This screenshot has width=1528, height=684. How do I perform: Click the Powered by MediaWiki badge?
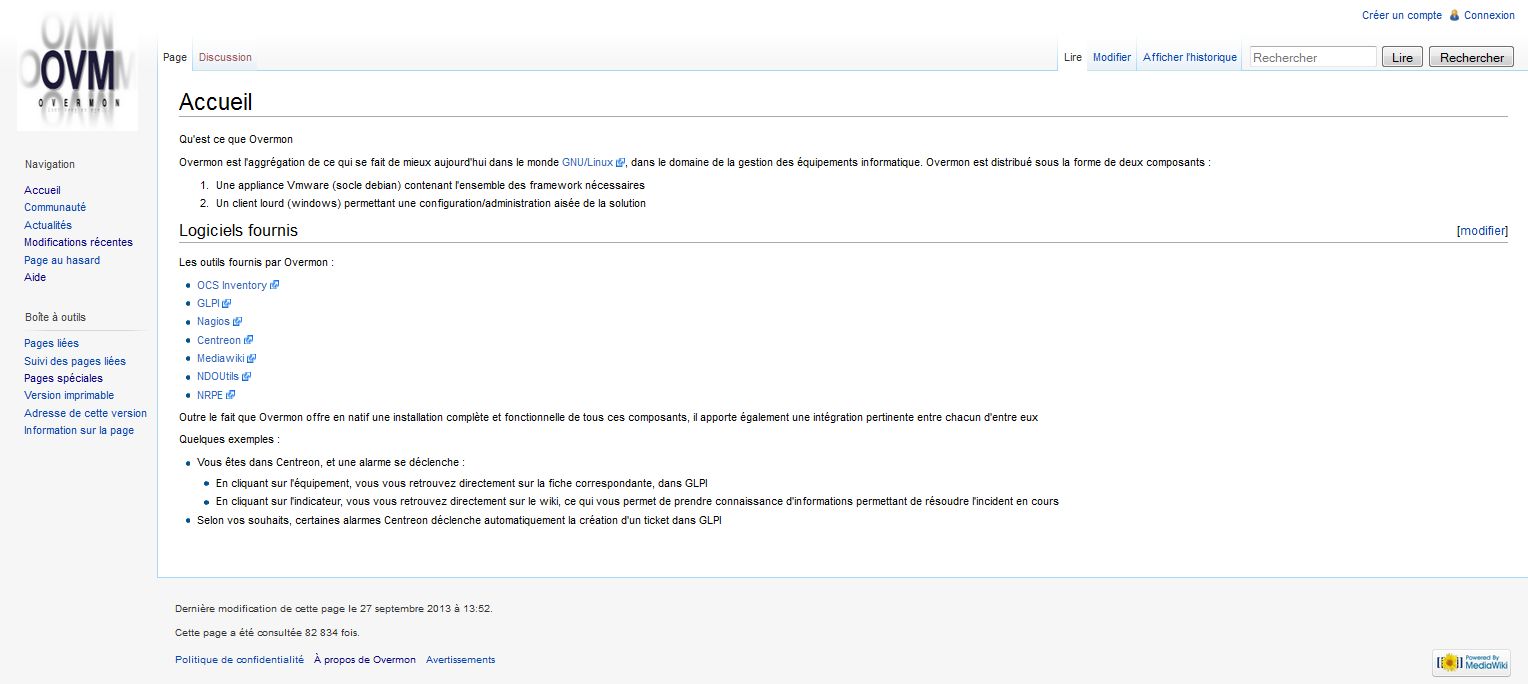click(1472, 662)
